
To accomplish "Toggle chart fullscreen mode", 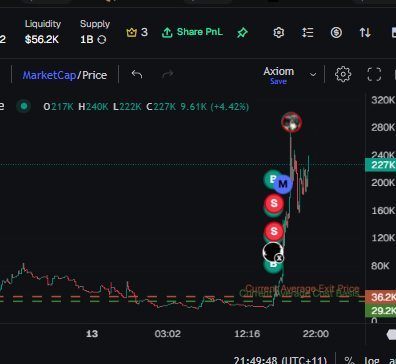I will click(374, 74).
